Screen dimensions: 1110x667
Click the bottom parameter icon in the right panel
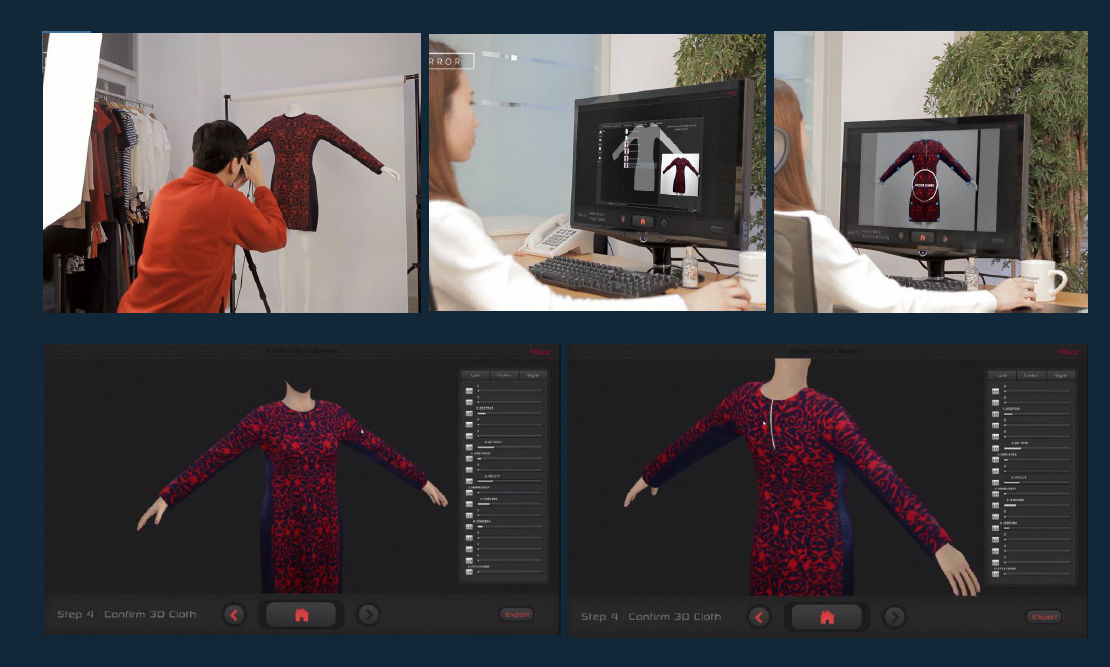995,573
